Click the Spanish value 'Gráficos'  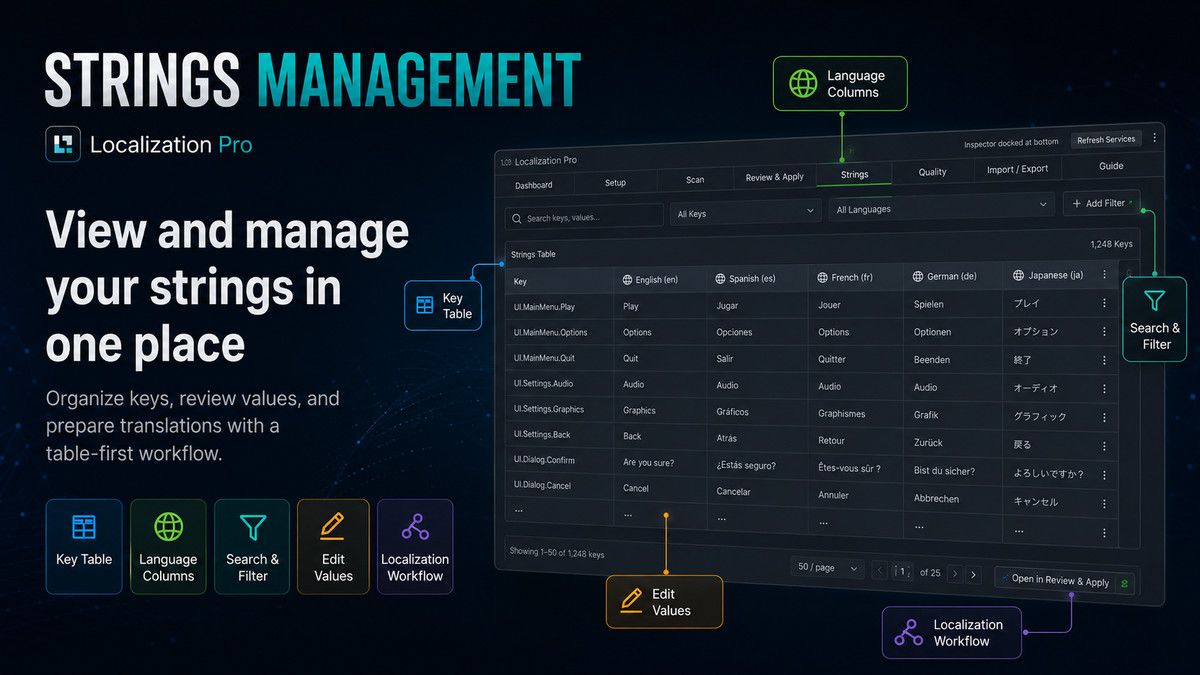pos(734,412)
